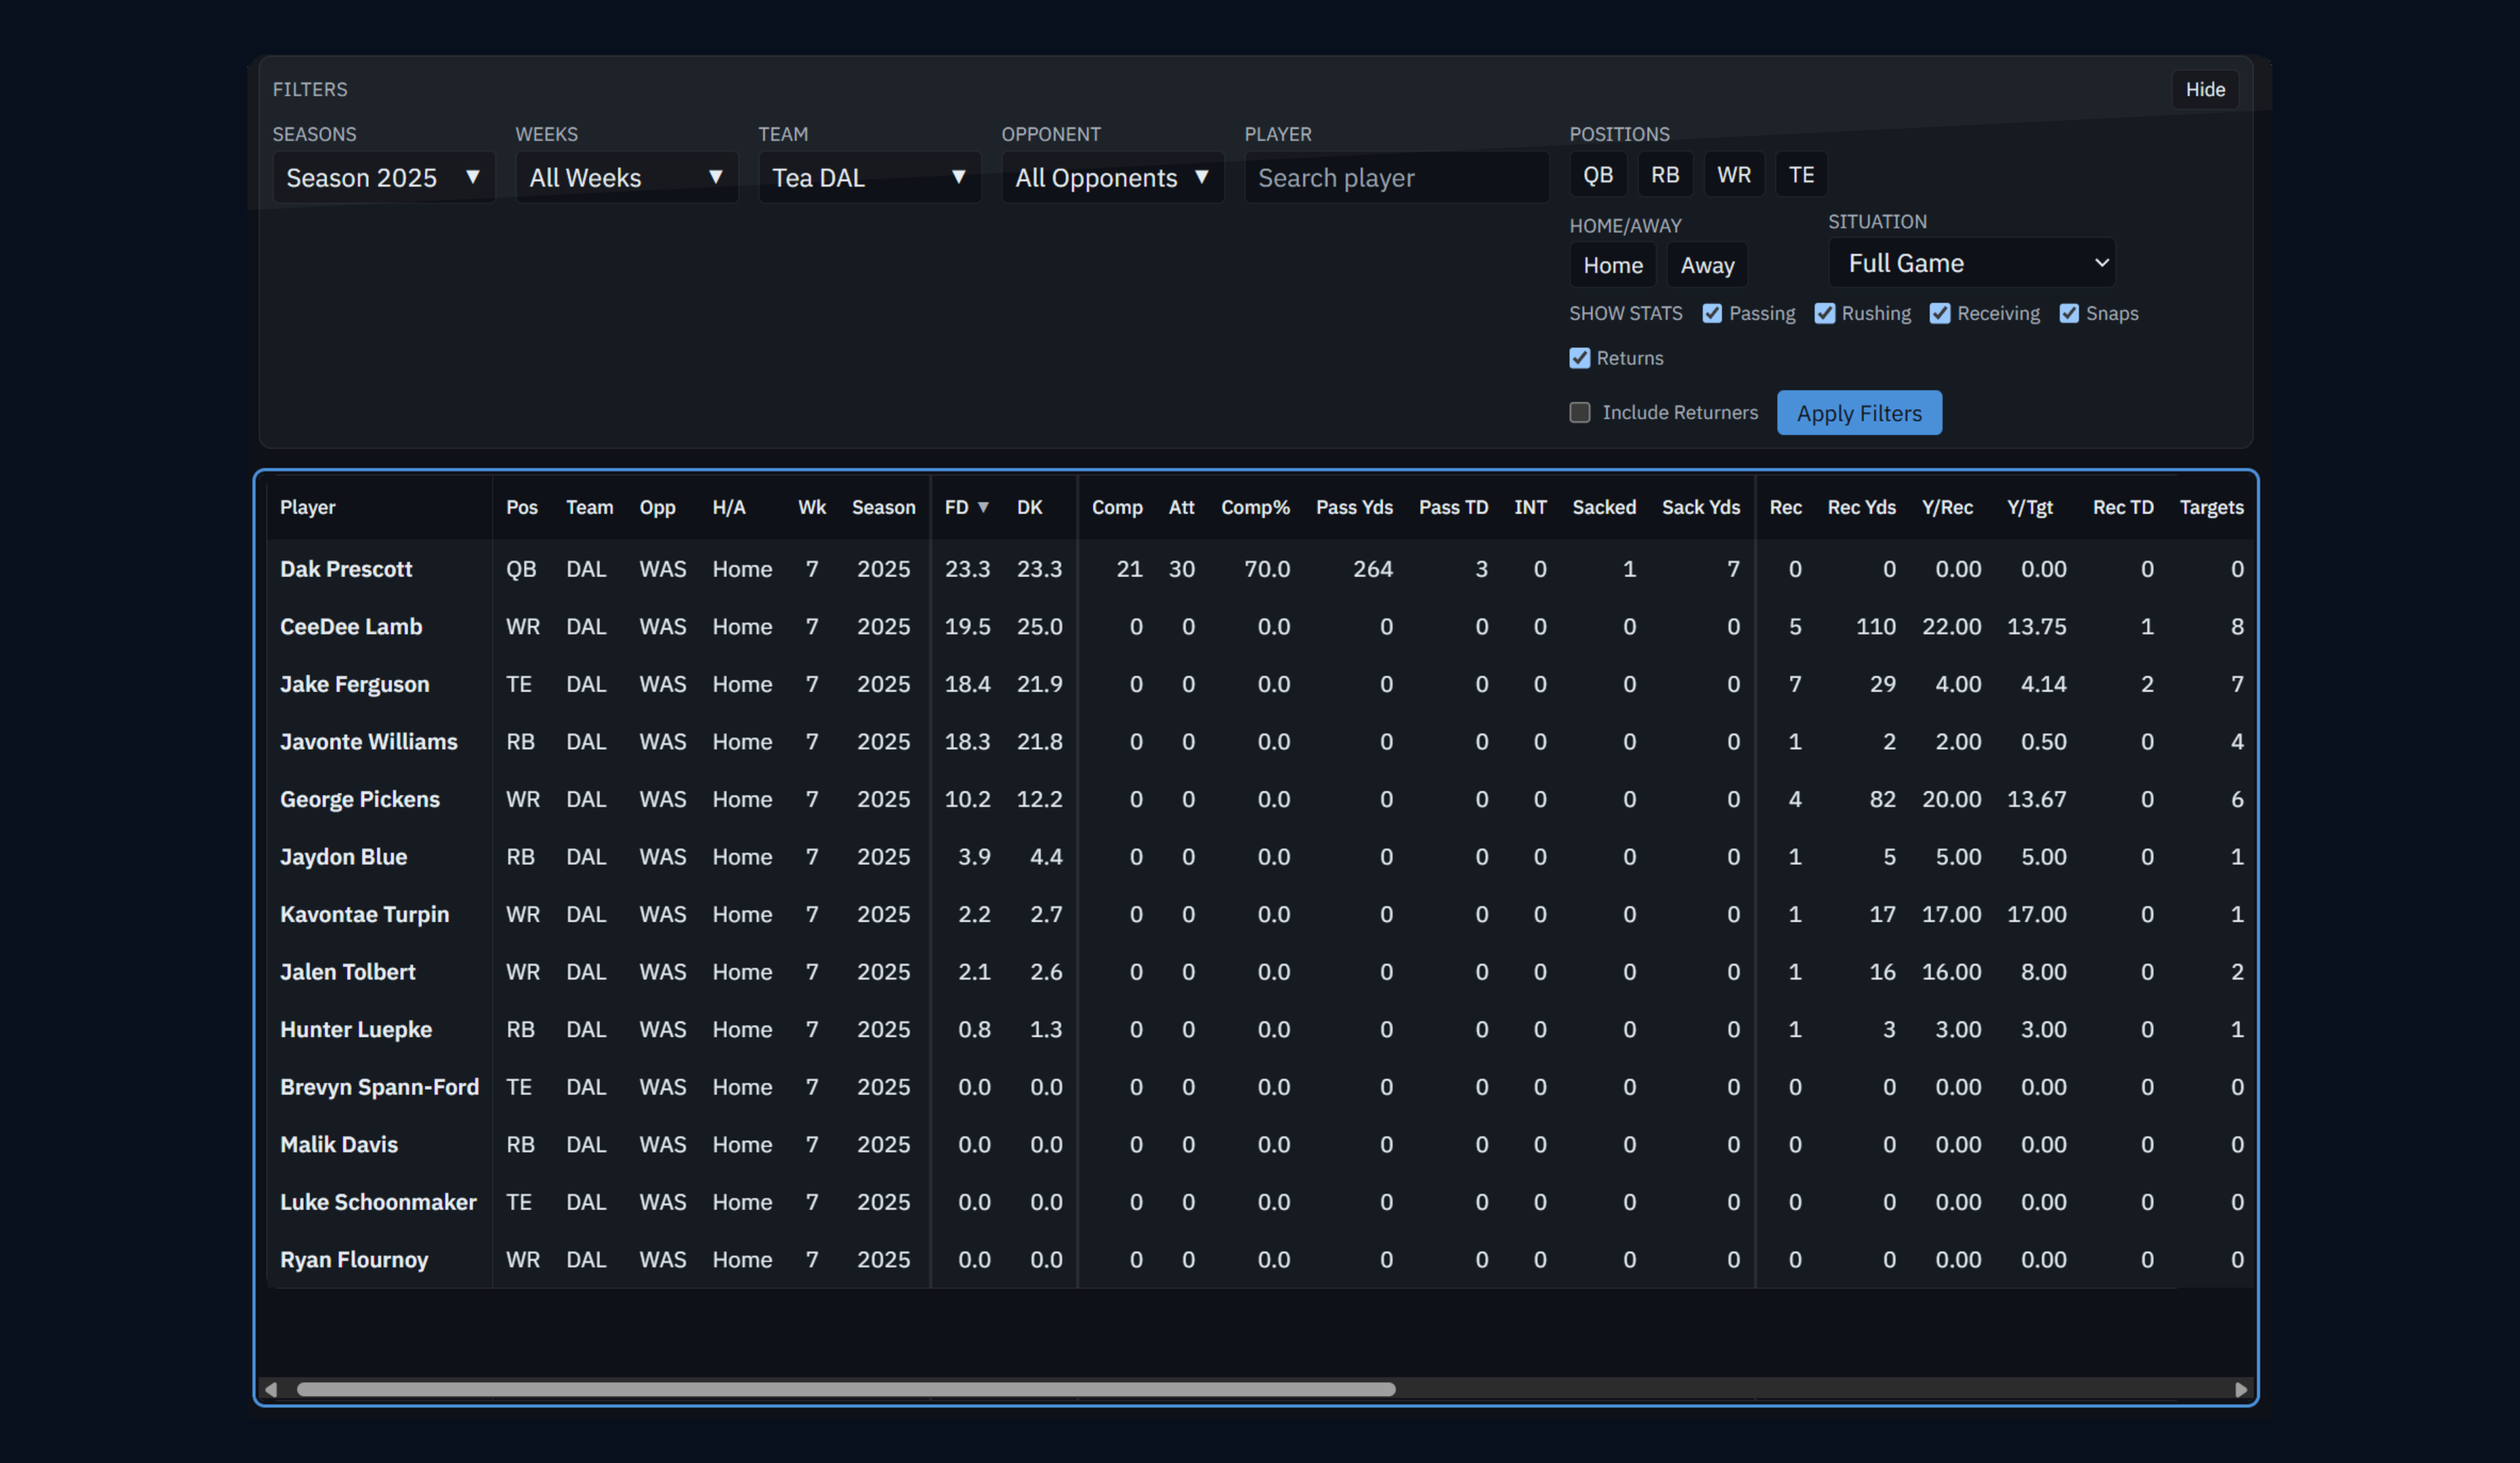Sort by the Wk column header
This screenshot has height=1463, width=2520.
click(x=812, y=508)
